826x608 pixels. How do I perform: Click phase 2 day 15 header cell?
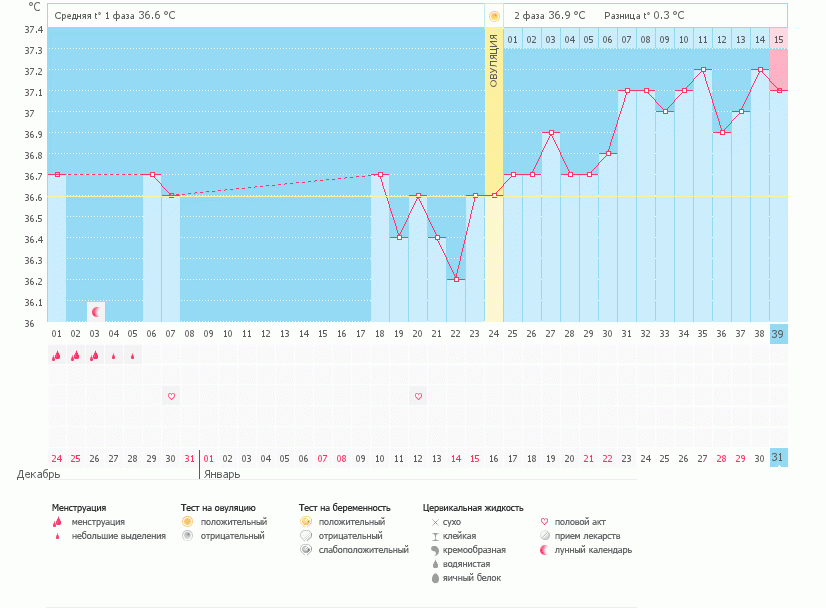point(778,39)
